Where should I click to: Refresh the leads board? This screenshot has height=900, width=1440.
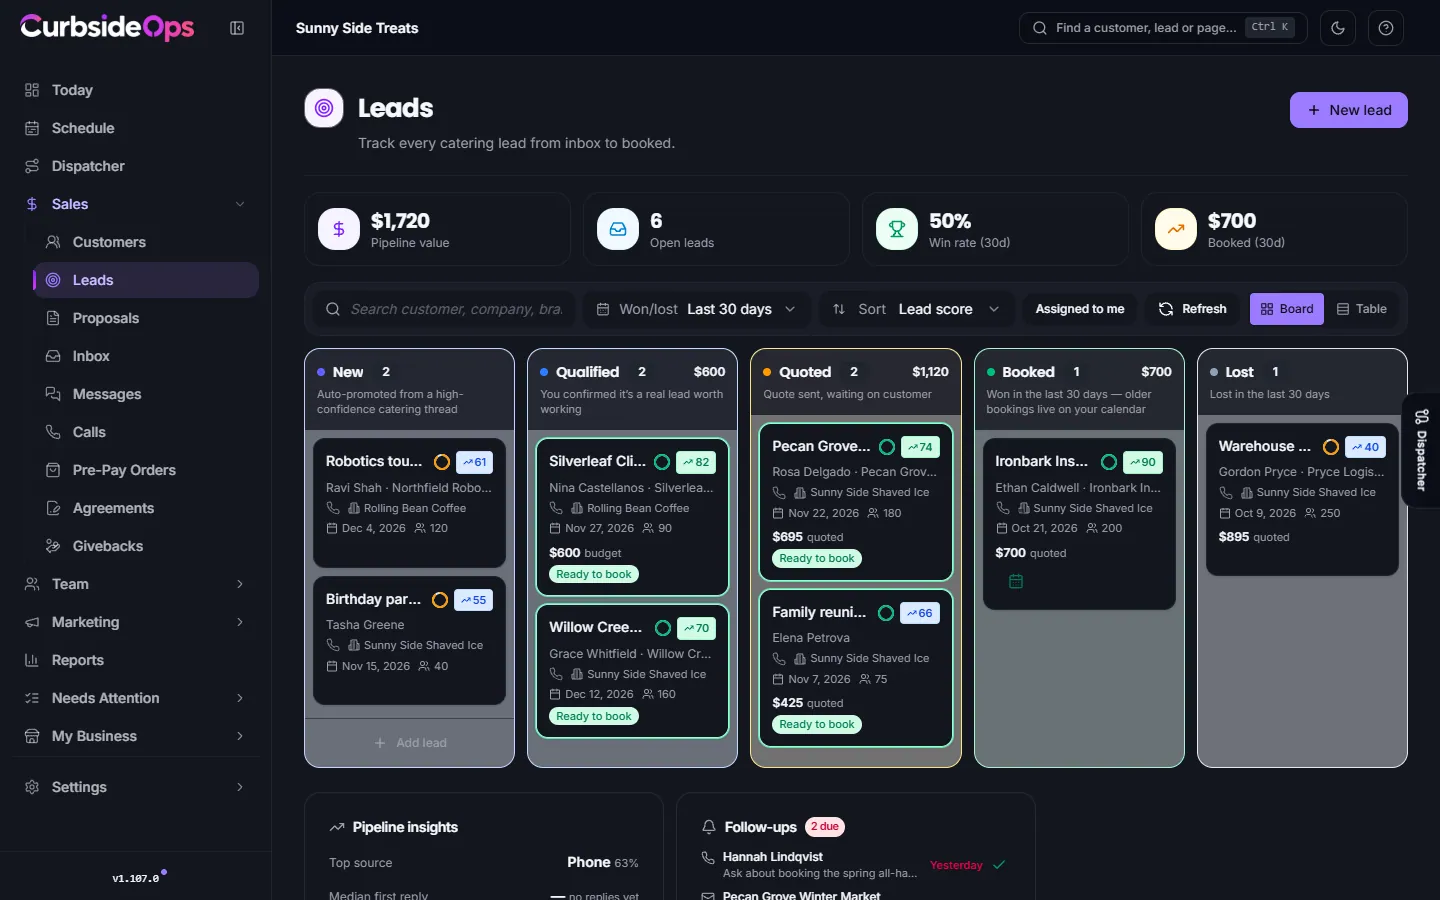[x=1192, y=309]
